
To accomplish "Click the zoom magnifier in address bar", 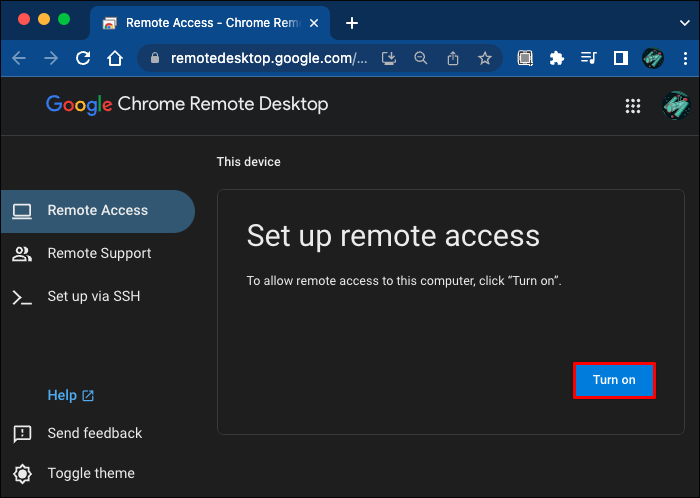I will [x=421, y=58].
